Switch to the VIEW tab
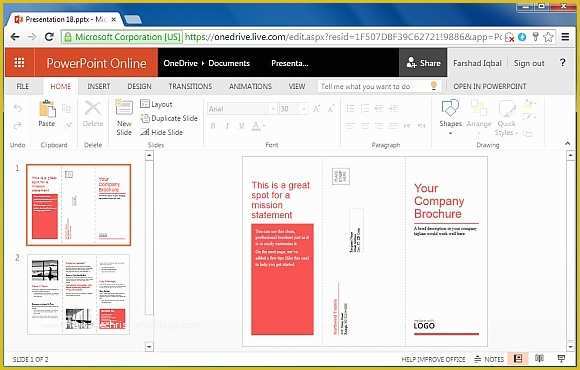 [297, 86]
